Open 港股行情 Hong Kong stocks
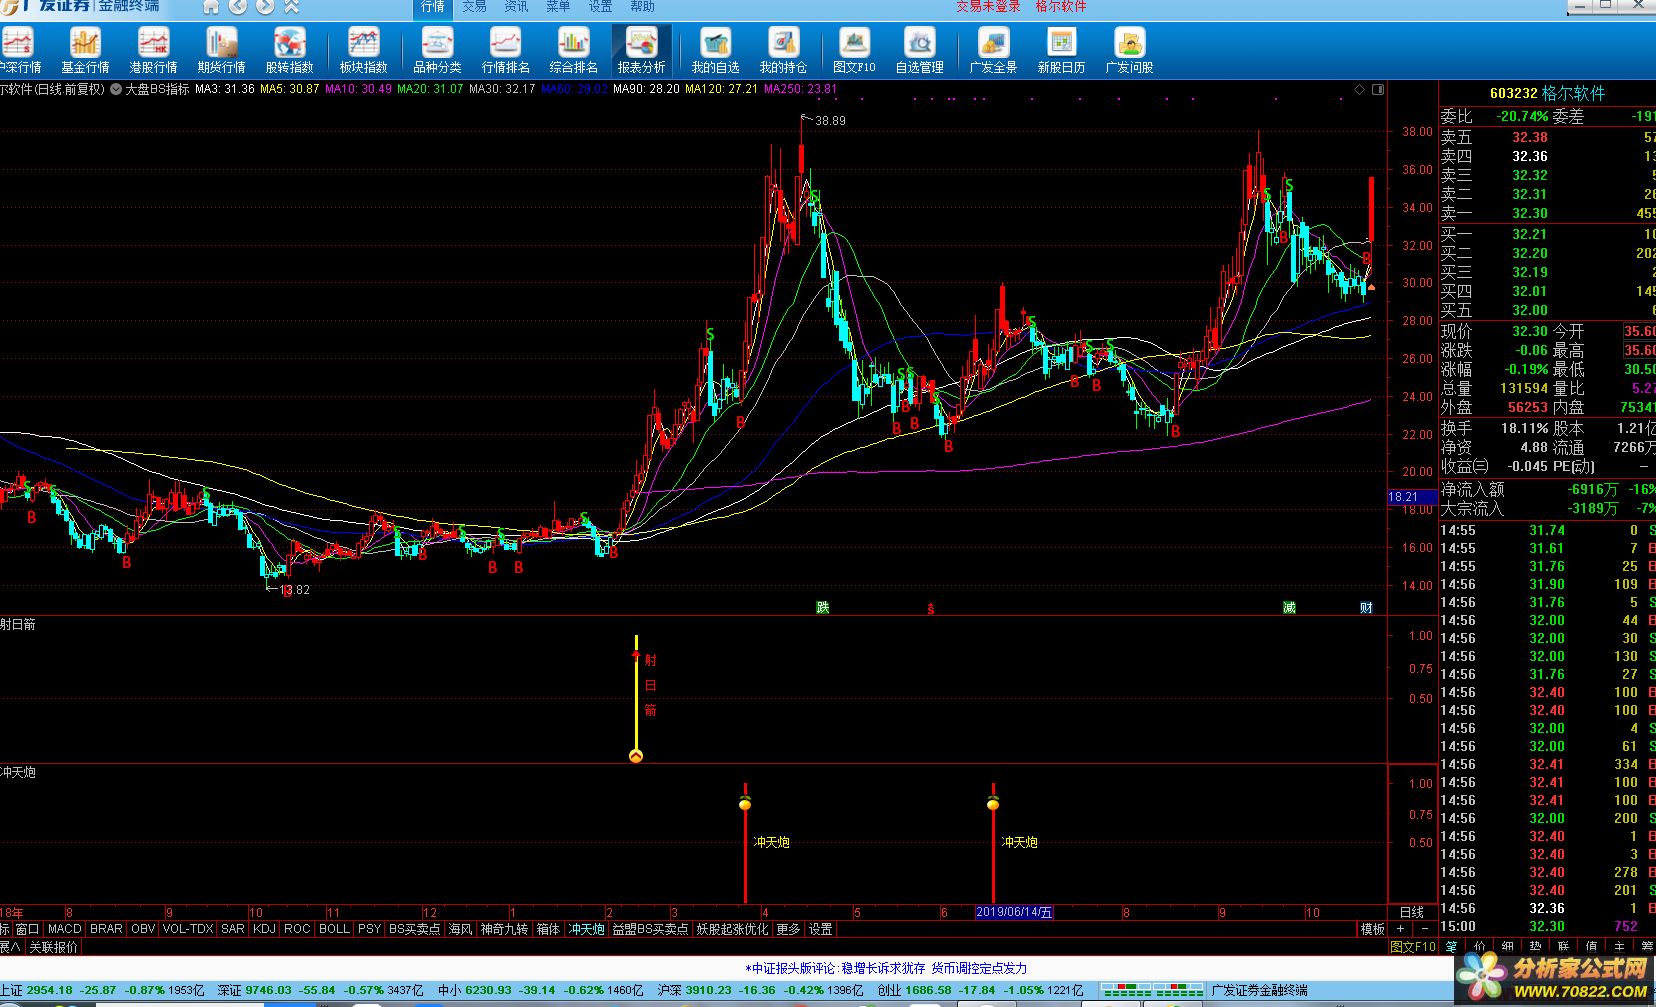This screenshot has height=1007, width=1656. click(x=153, y=50)
